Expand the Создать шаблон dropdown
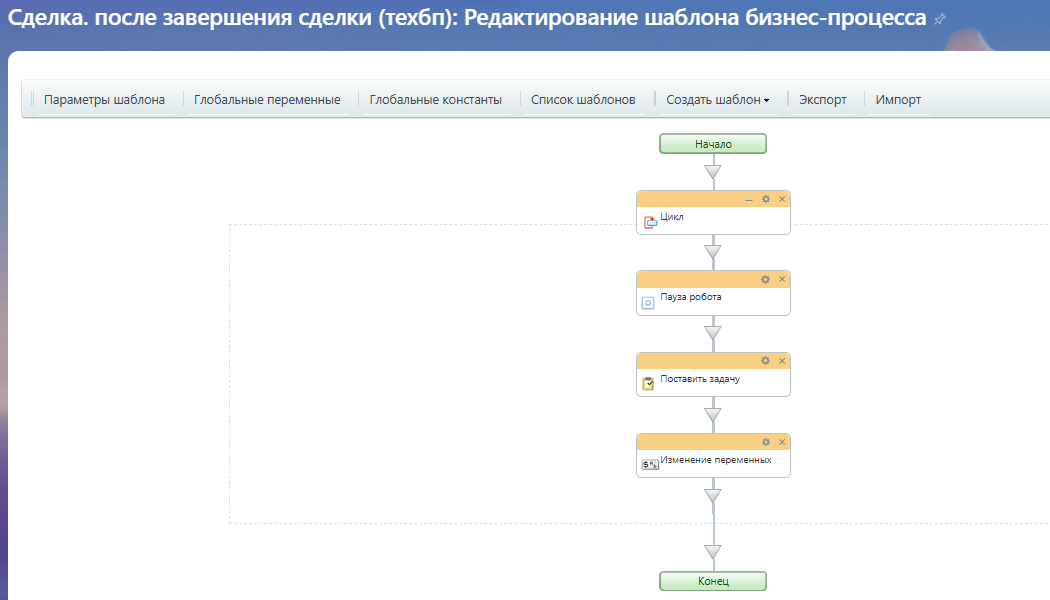Viewport: 1050px width, 600px height. (x=718, y=100)
